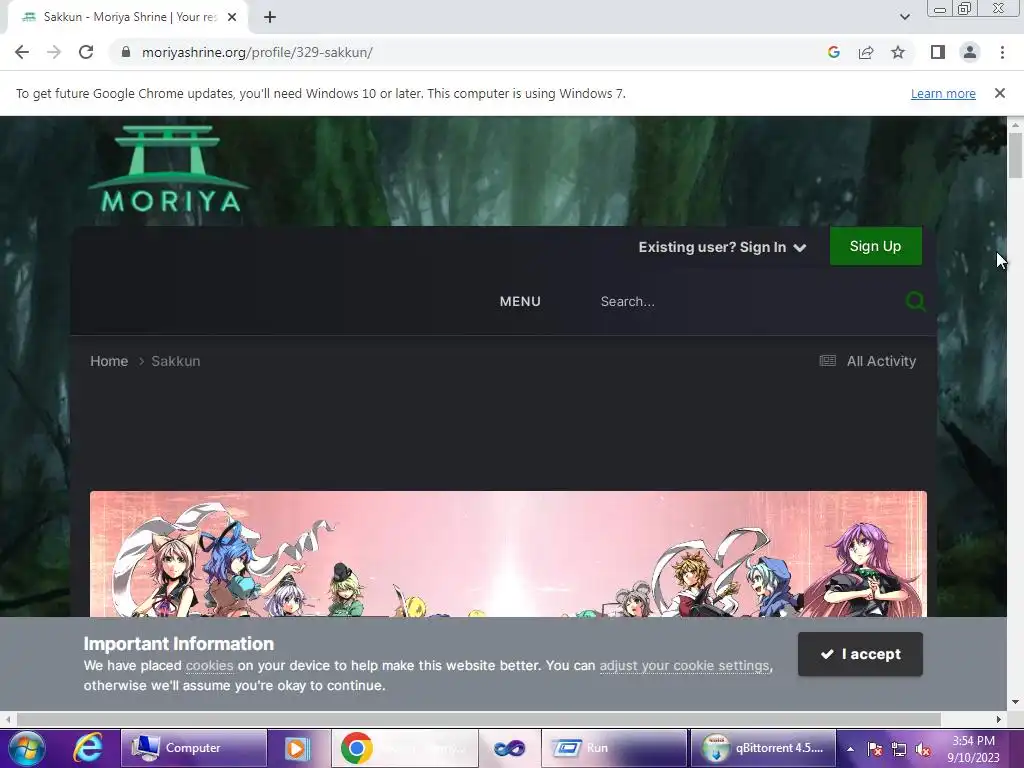Open the infinity icon taskbar app
Image resolution: width=1024 pixels, height=768 pixels.
coord(509,748)
